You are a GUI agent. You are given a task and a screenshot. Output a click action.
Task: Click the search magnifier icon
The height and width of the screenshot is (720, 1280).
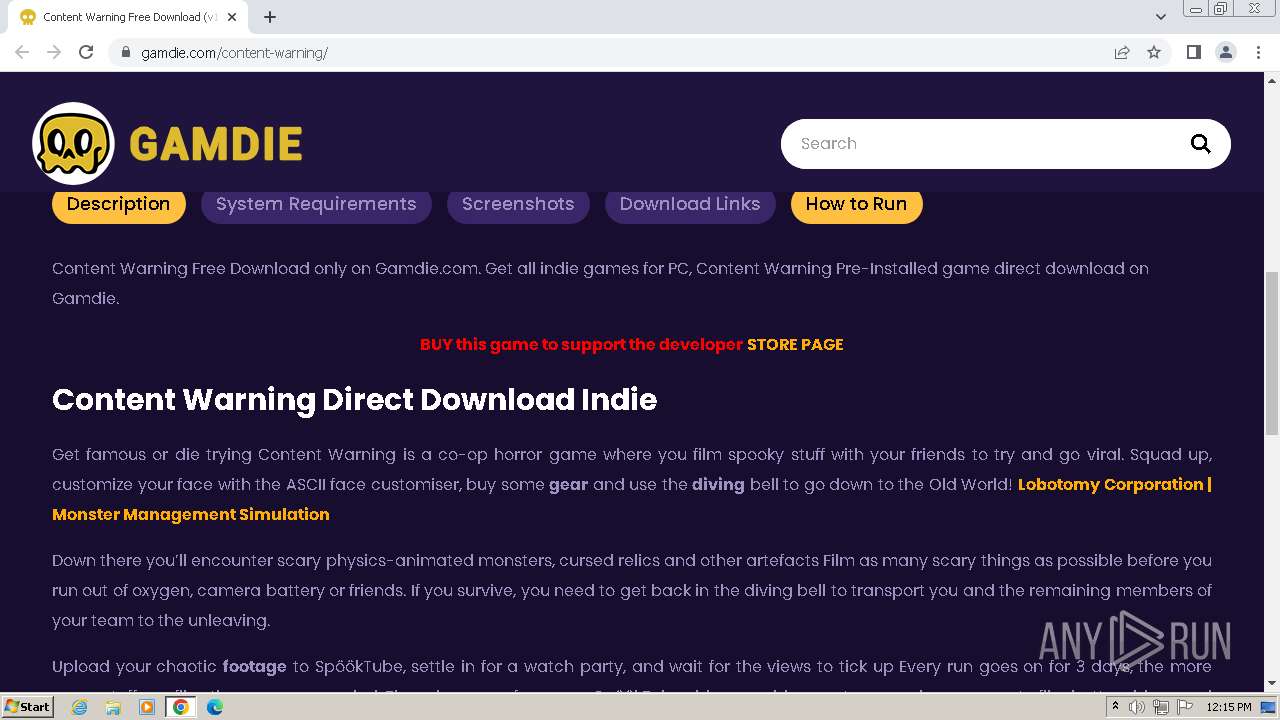pyautogui.click(x=1201, y=144)
